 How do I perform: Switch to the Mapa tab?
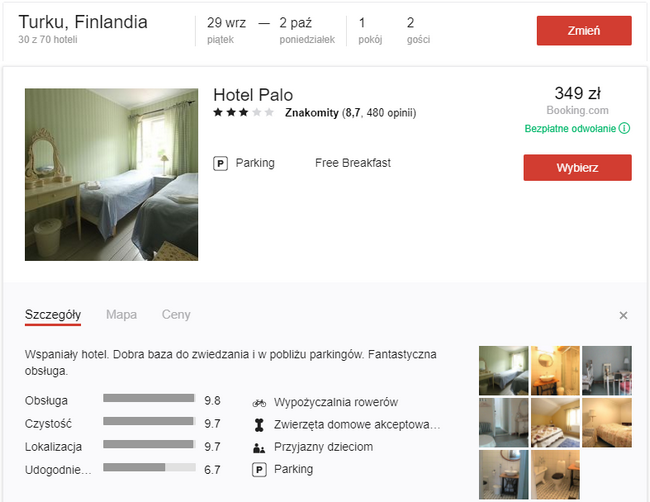tap(121, 315)
